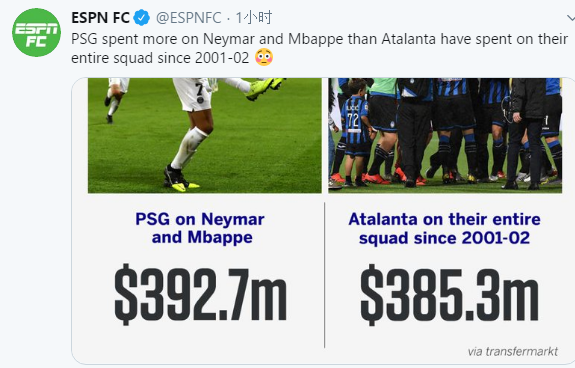The image size is (575, 368).
Task: Open the green ESPN FC profile avatar
Action: (x=36, y=33)
